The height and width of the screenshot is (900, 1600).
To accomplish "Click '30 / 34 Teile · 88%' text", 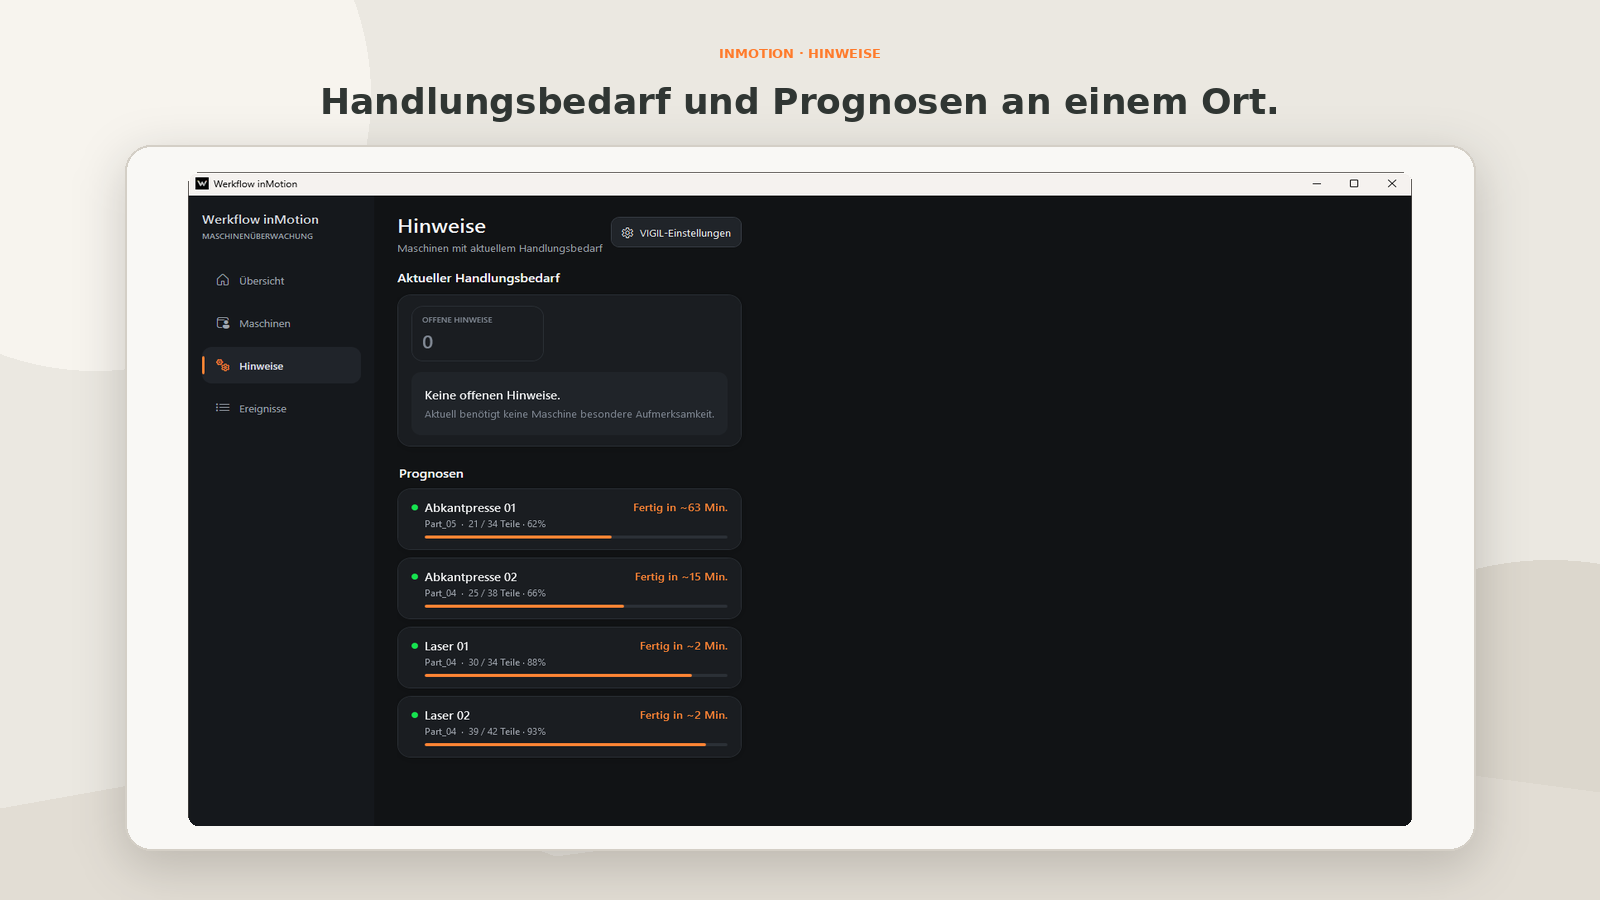I will pos(507,662).
